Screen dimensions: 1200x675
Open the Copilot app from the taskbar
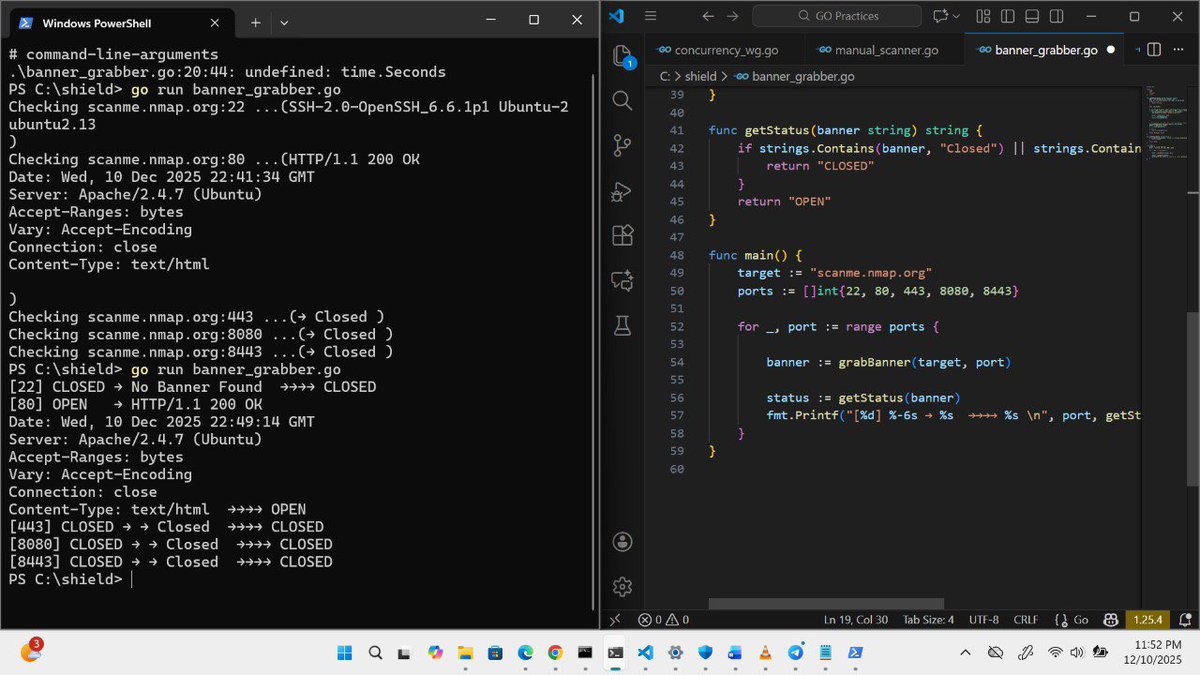coord(435,652)
